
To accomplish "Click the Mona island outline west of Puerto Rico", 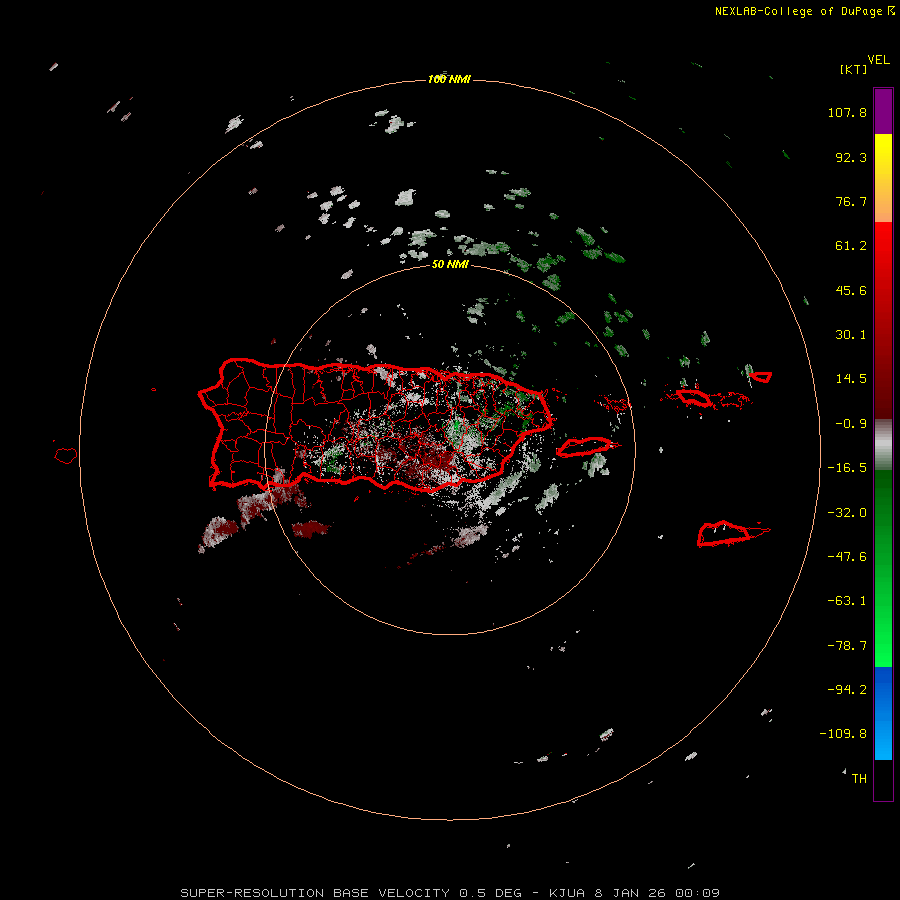I will tap(66, 456).
